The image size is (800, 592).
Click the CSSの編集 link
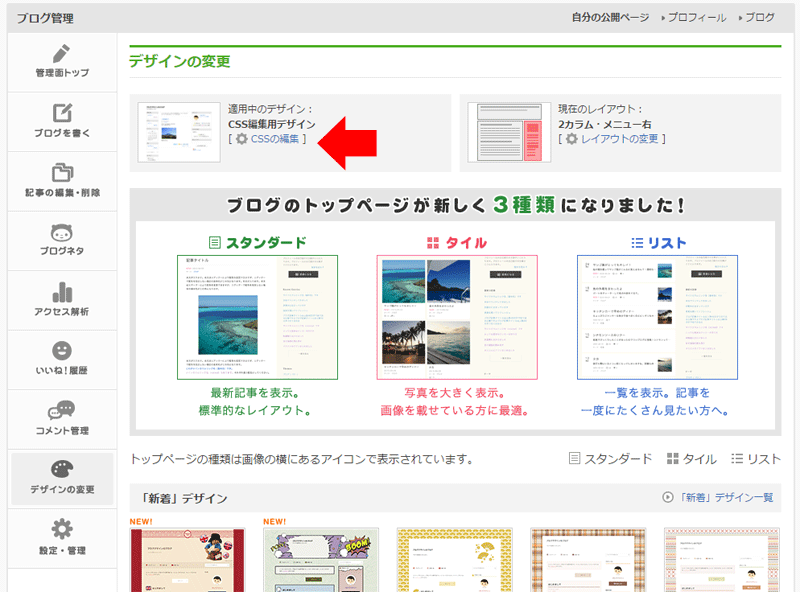(x=273, y=139)
